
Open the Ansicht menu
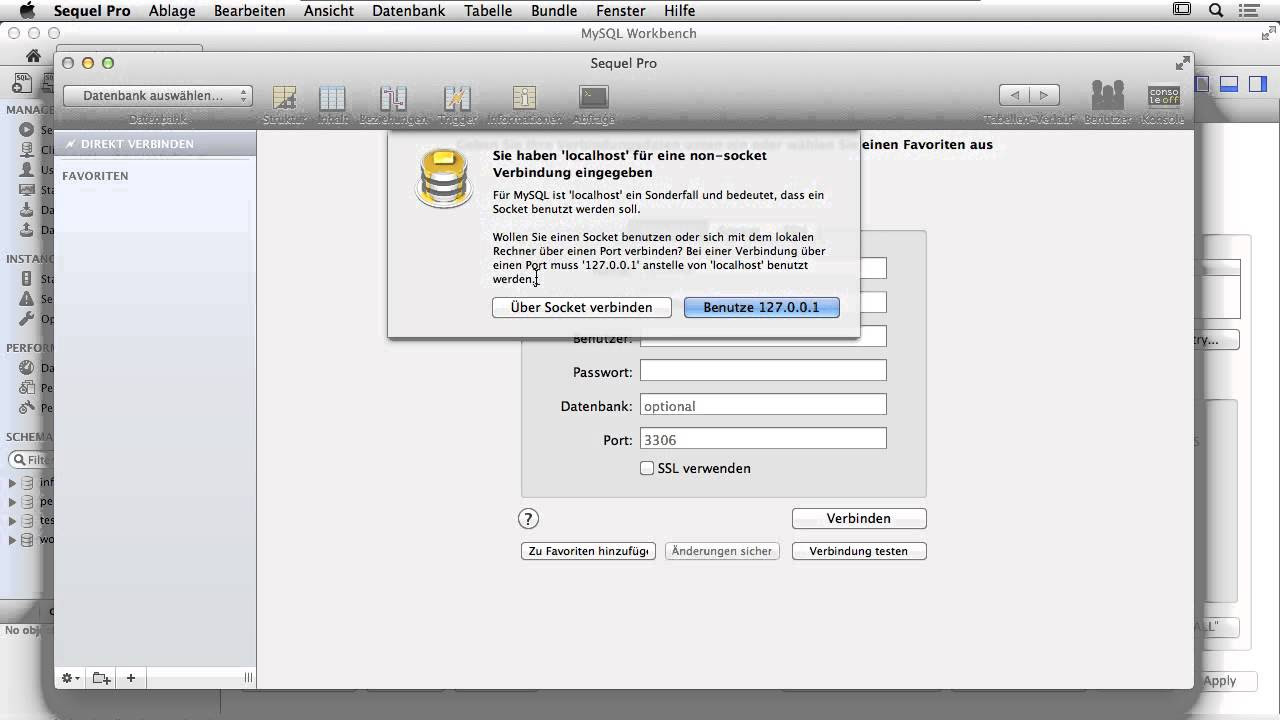[329, 10]
